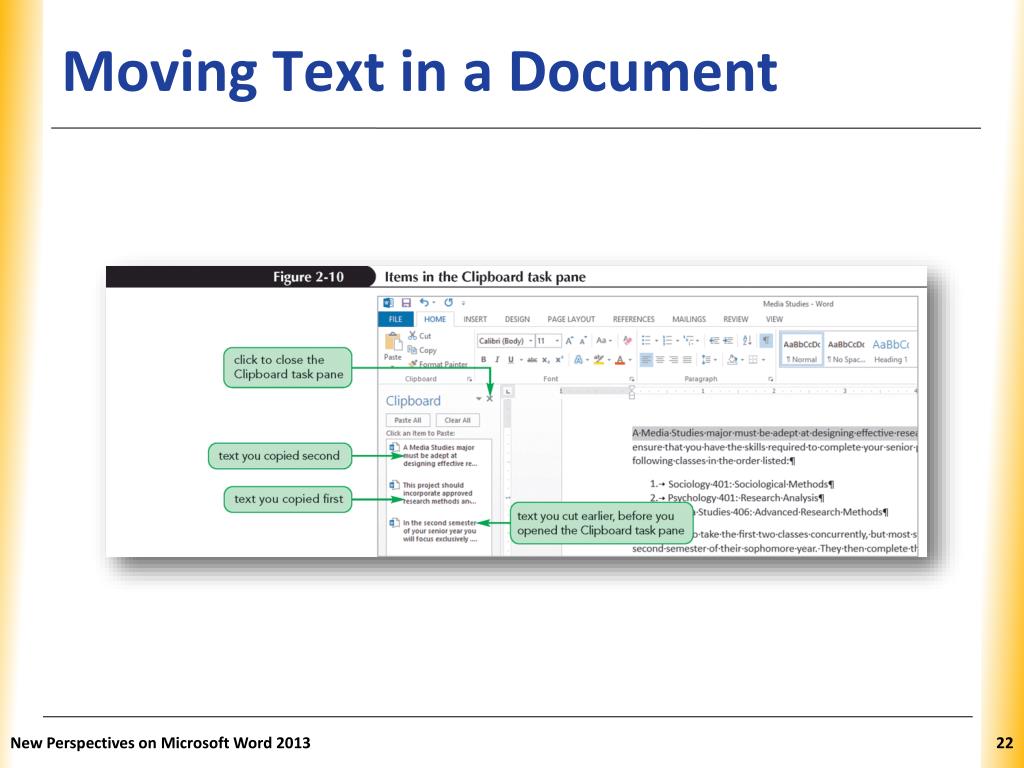This screenshot has height=768, width=1024.
Task: Toggle Underline formatting
Action: coord(511,360)
